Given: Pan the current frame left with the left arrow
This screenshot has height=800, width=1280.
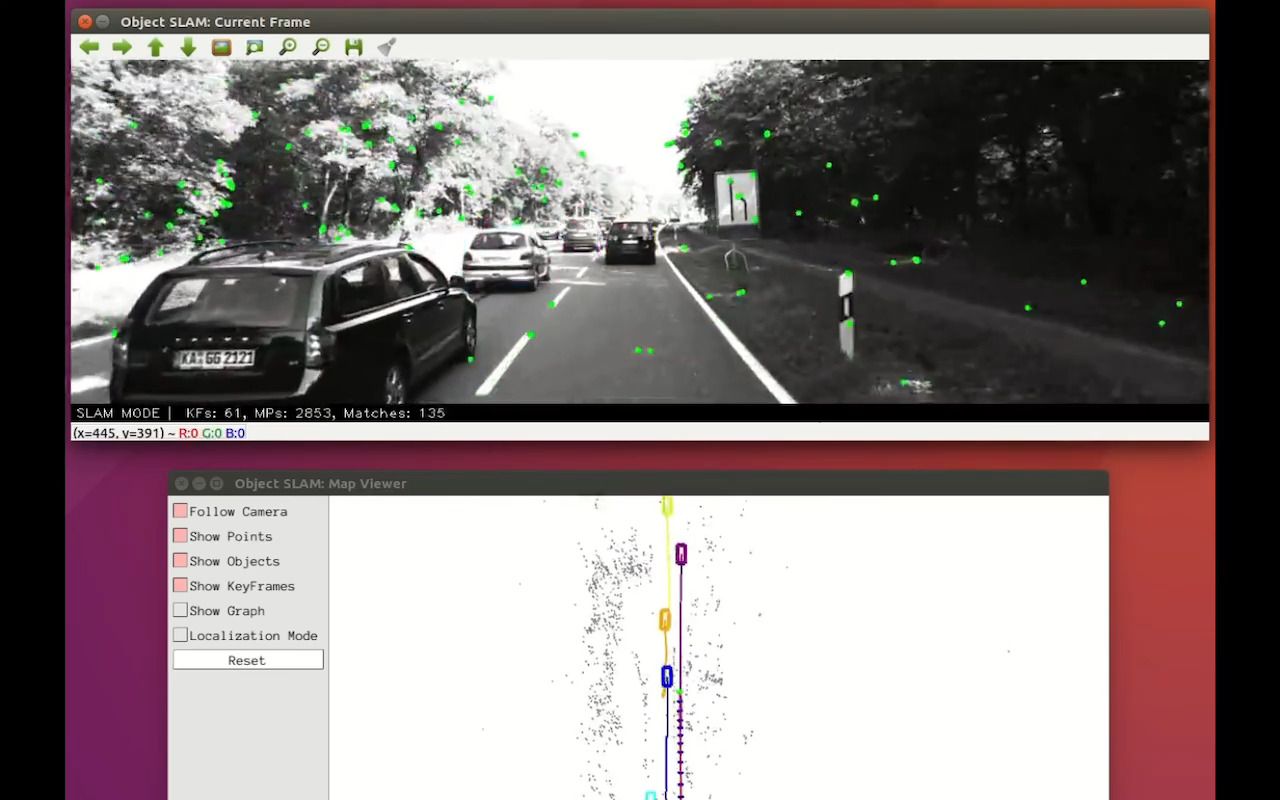Looking at the screenshot, I should pos(89,47).
